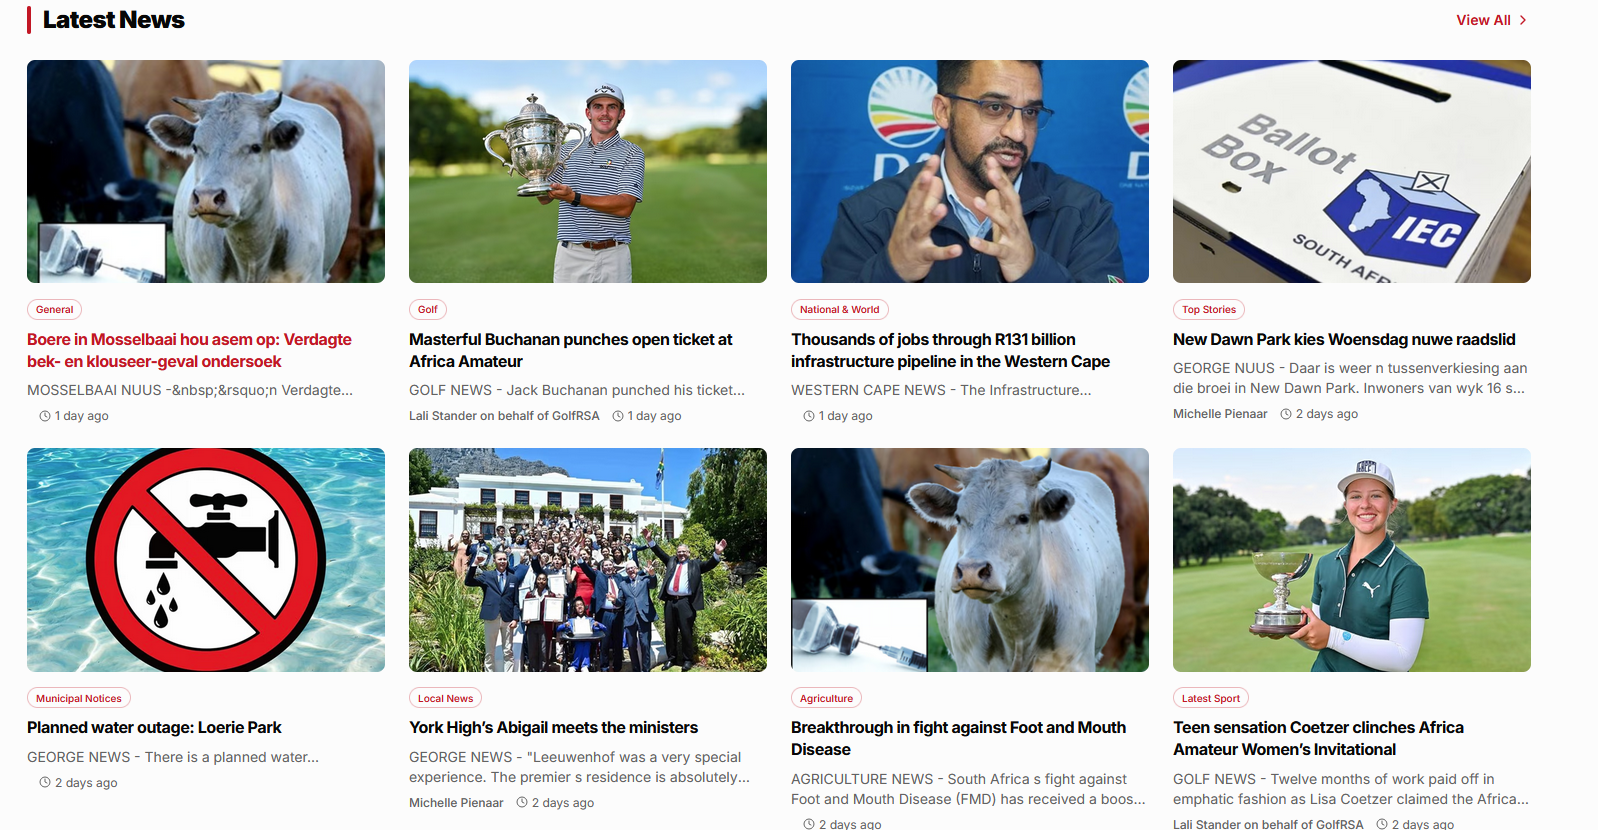The width and height of the screenshot is (1598, 830).
Task: Open the no-water tap sign image
Action: [x=206, y=560]
